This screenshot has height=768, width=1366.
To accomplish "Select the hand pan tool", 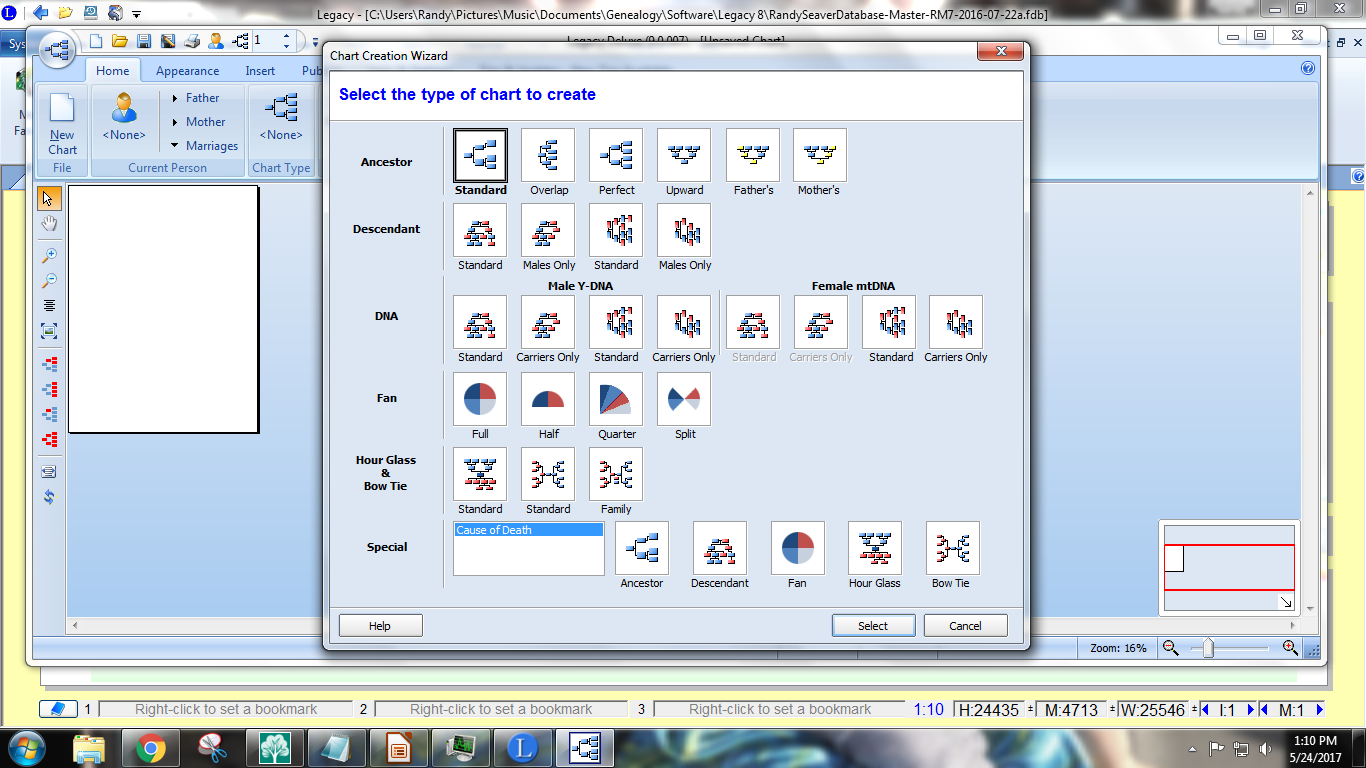I will pyautogui.click(x=49, y=223).
